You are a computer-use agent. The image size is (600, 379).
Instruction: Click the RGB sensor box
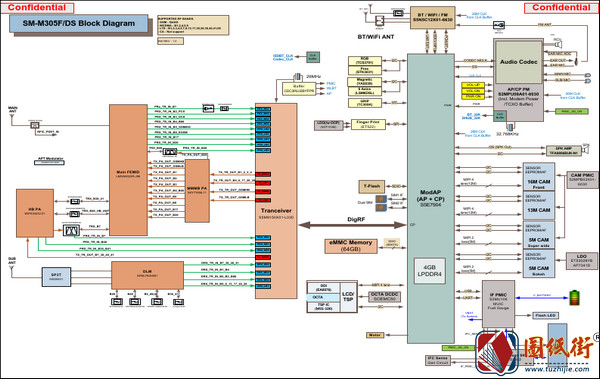[365, 61]
